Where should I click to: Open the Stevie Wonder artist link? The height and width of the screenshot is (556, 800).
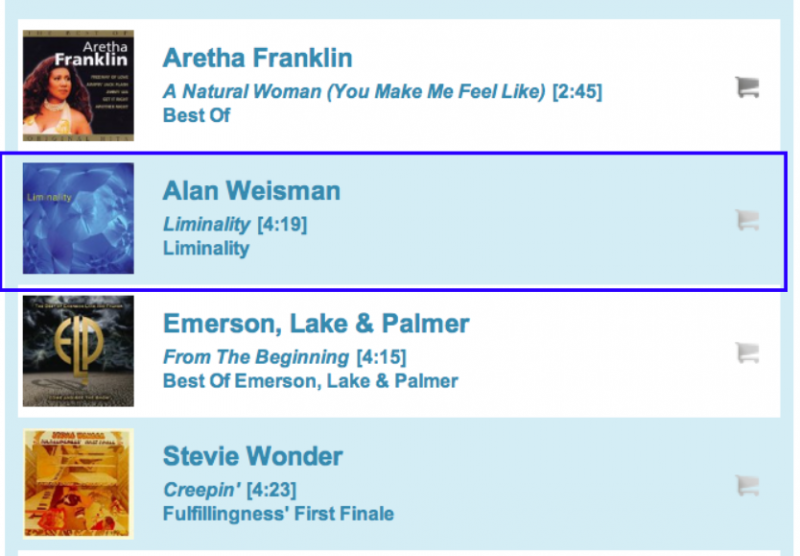tap(252, 457)
